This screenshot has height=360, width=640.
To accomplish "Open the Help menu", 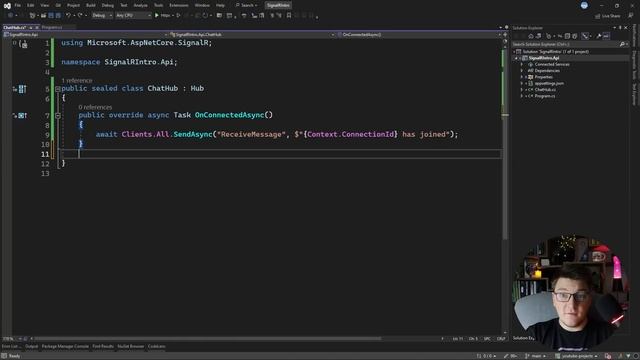I will tap(220, 5).
